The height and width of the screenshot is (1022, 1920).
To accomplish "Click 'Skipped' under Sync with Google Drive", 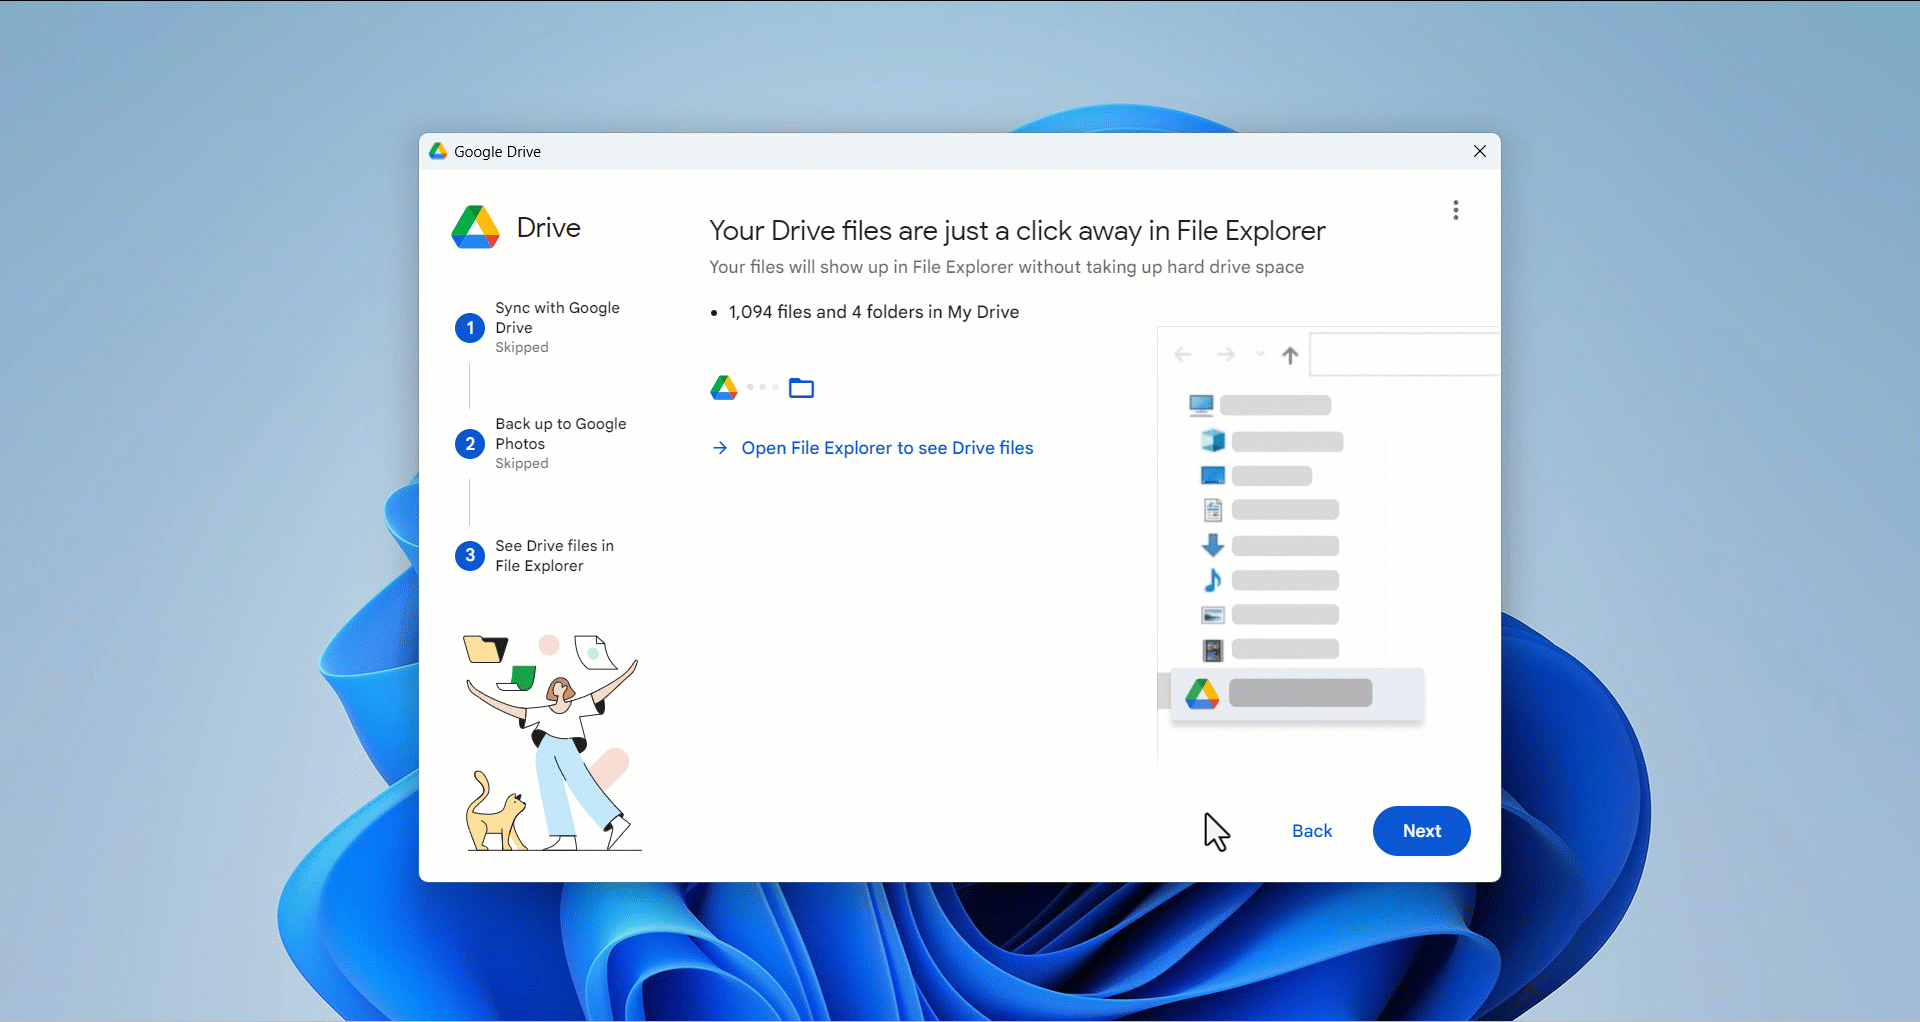I will coord(522,348).
